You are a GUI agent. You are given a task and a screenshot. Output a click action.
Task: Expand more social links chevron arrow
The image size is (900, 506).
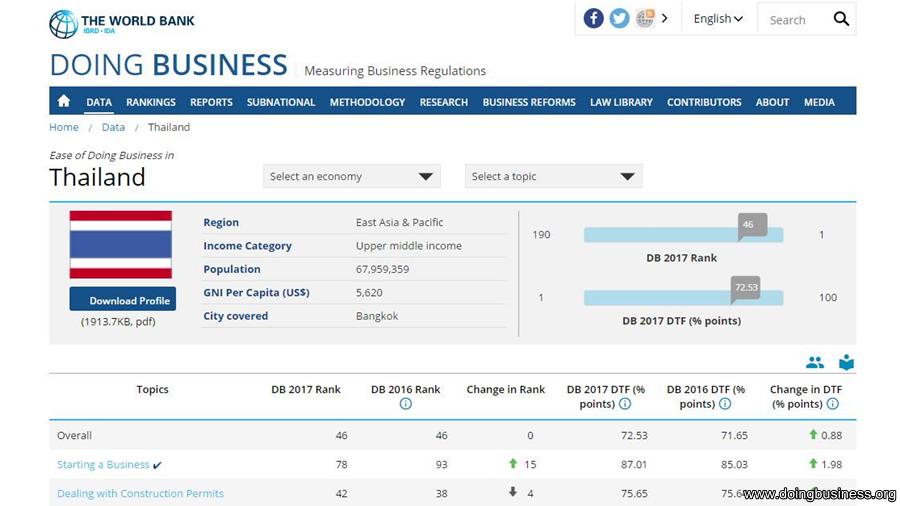[665, 18]
